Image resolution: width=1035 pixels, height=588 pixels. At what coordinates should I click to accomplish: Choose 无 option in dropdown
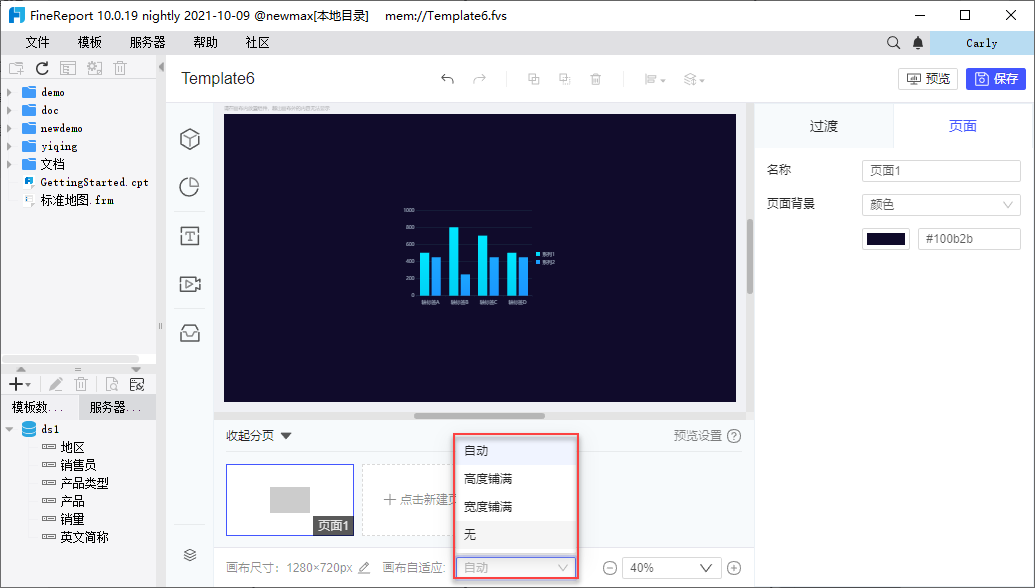coord(516,535)
